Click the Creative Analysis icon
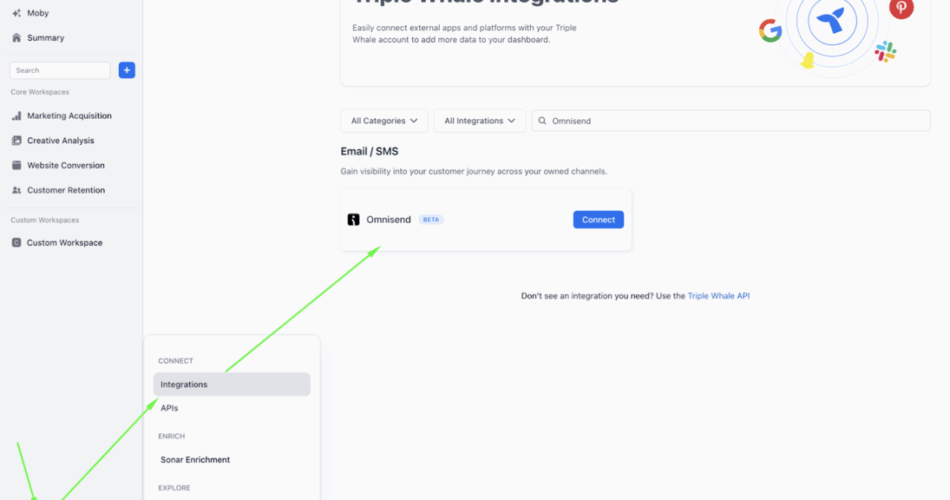Screen dimensions: 950x500 [16, 141]
